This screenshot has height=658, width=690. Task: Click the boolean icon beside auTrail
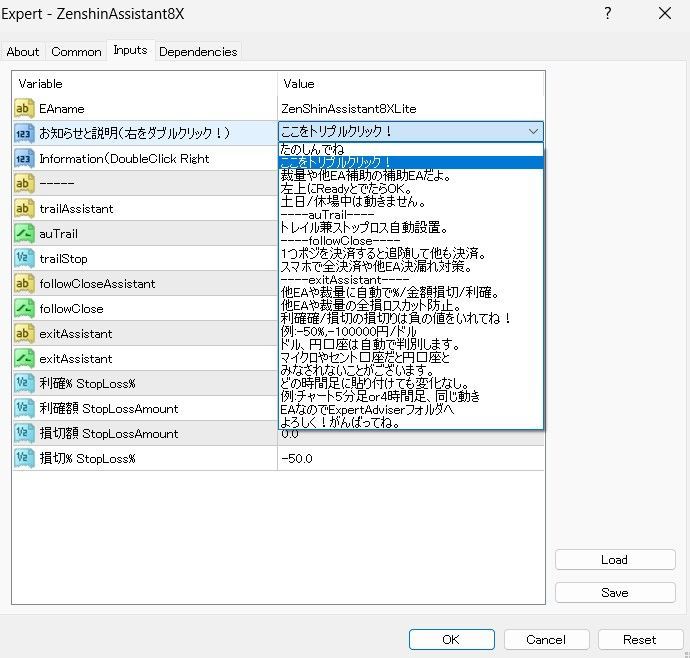24,233
